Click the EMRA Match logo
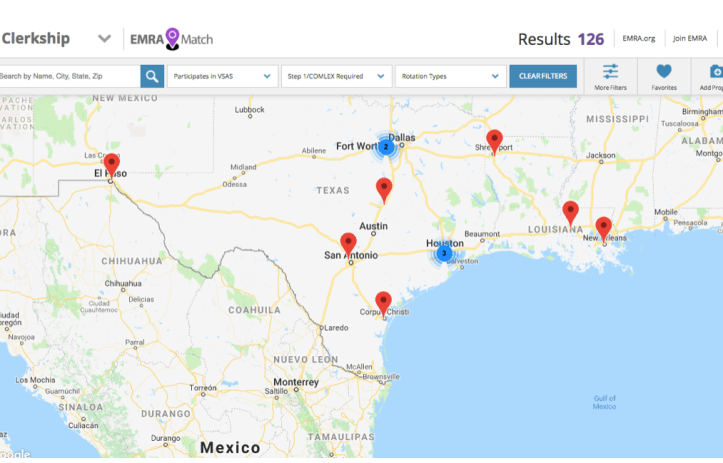Viewport: 723px width, 463px height. click(x=172, y=39)
